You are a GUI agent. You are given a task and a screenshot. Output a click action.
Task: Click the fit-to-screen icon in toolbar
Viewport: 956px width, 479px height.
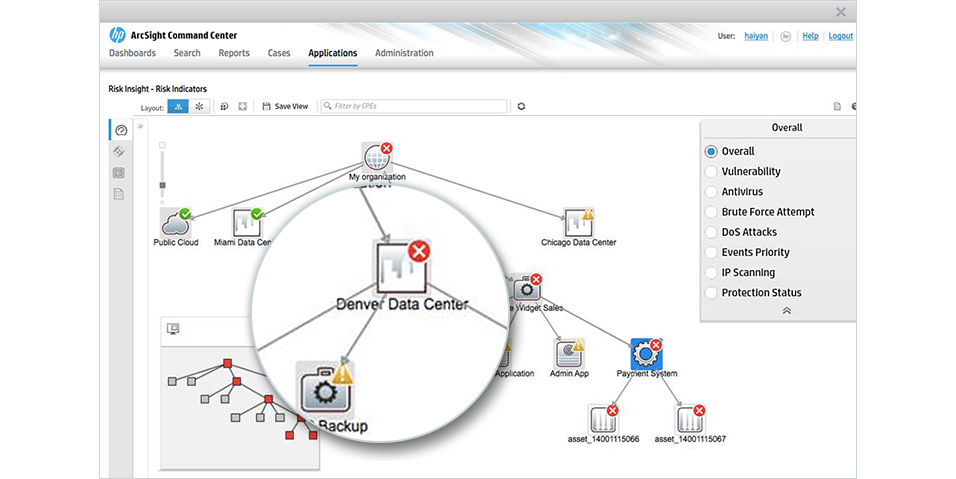tap(242, 106)
